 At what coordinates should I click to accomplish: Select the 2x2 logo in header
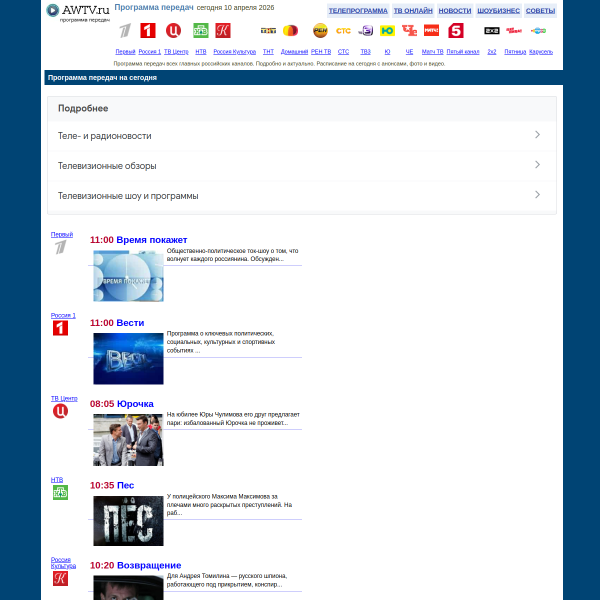pos(492,31)
